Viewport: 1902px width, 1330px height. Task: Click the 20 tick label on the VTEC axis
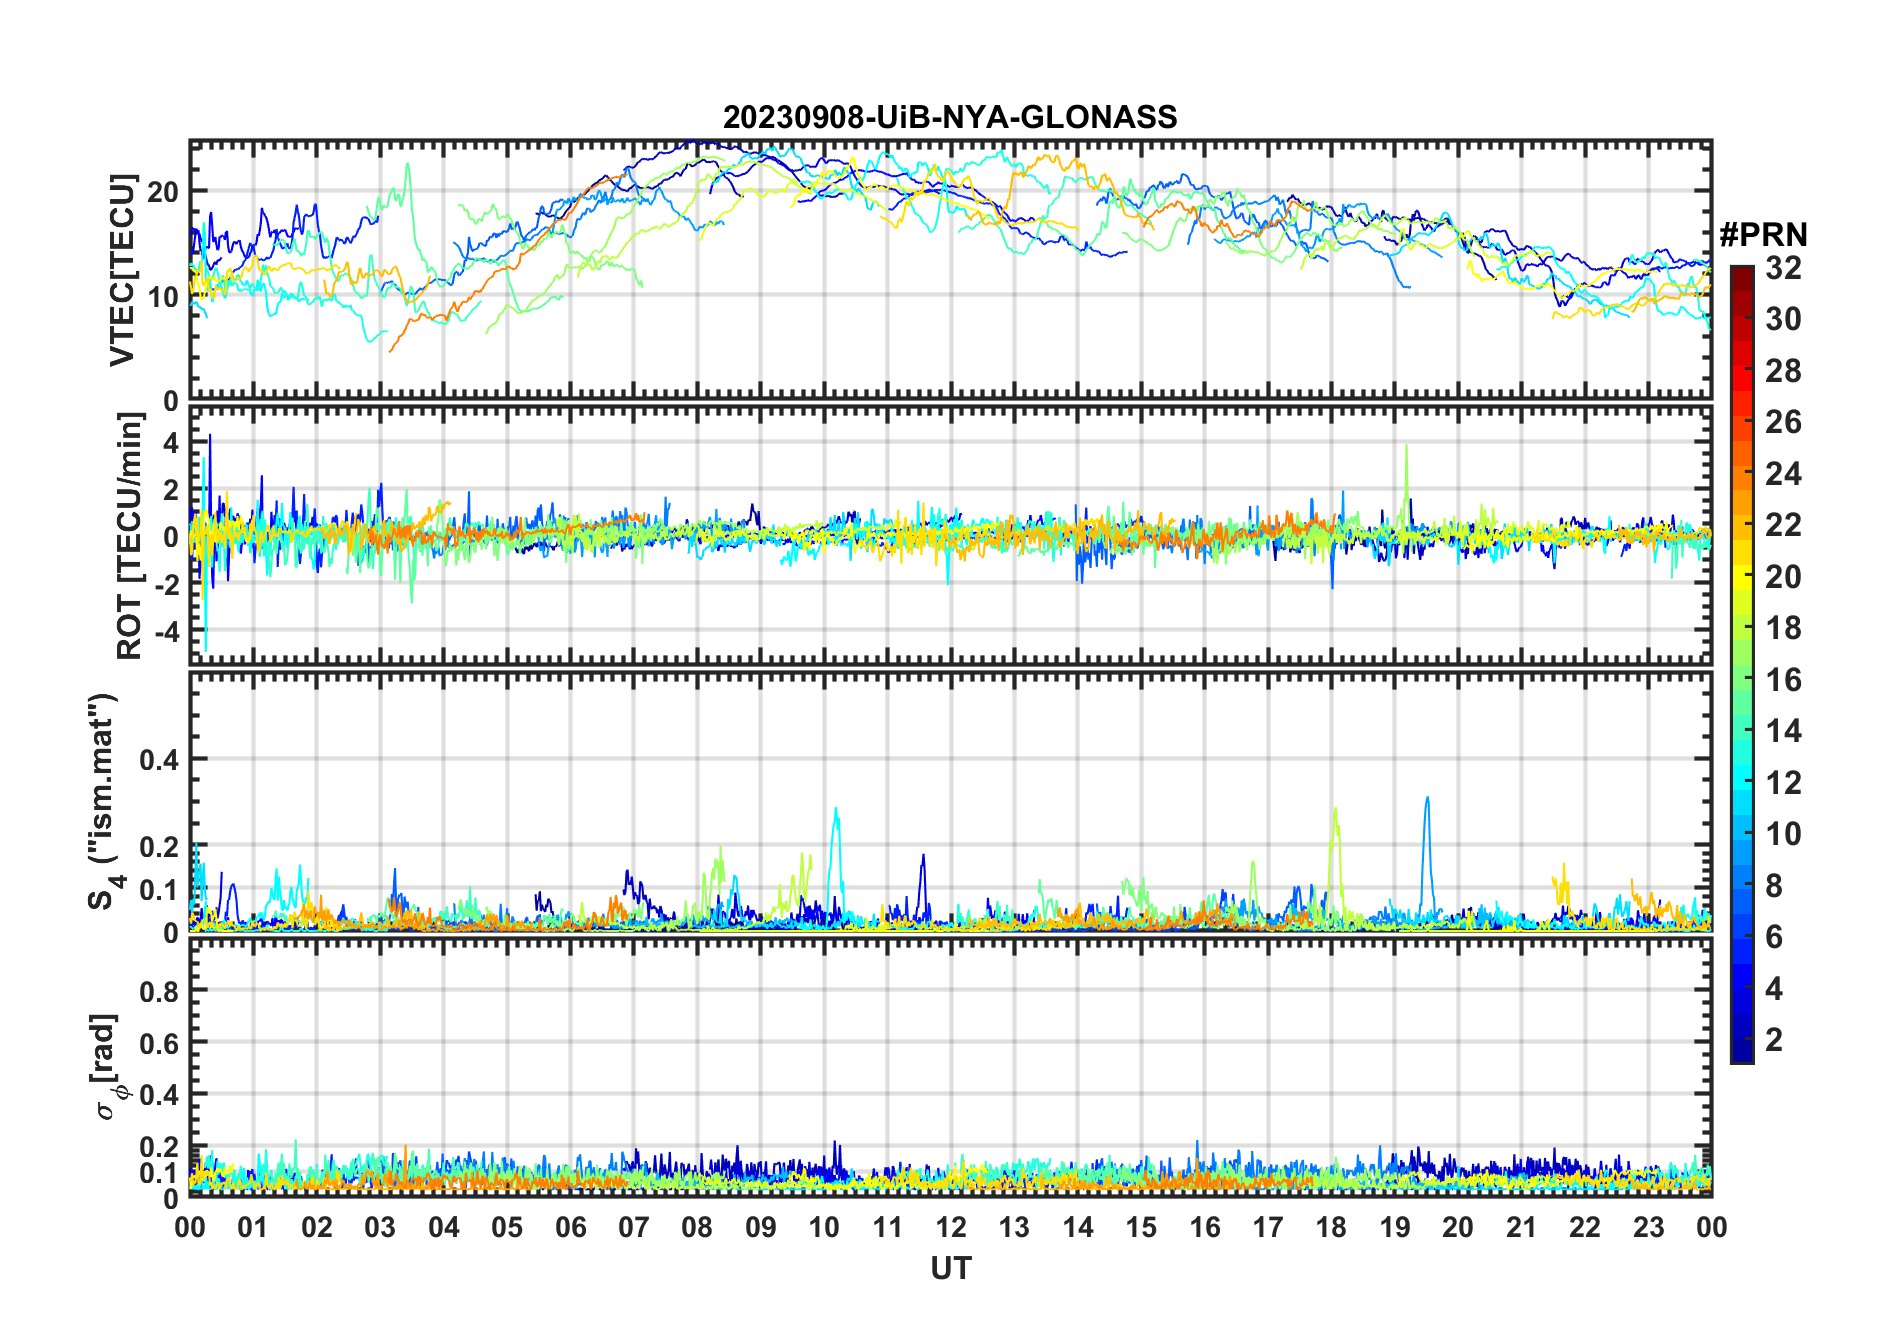[x=163, y=191]
